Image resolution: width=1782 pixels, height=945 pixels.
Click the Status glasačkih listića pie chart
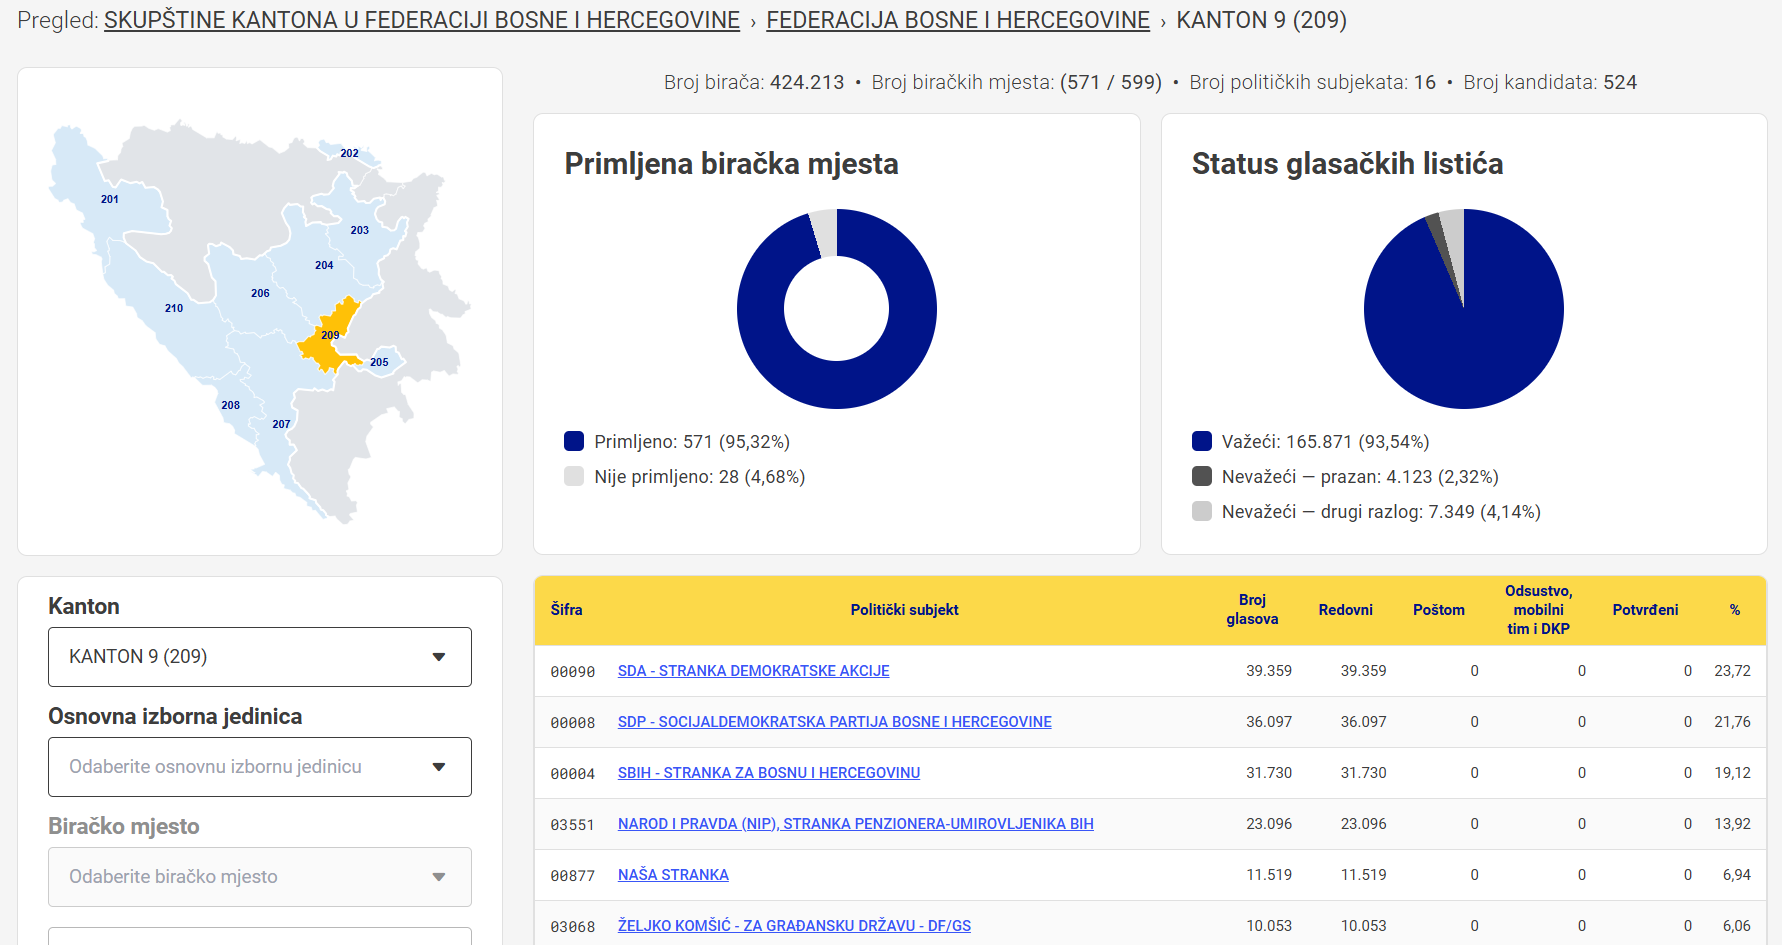[1464, 309]
